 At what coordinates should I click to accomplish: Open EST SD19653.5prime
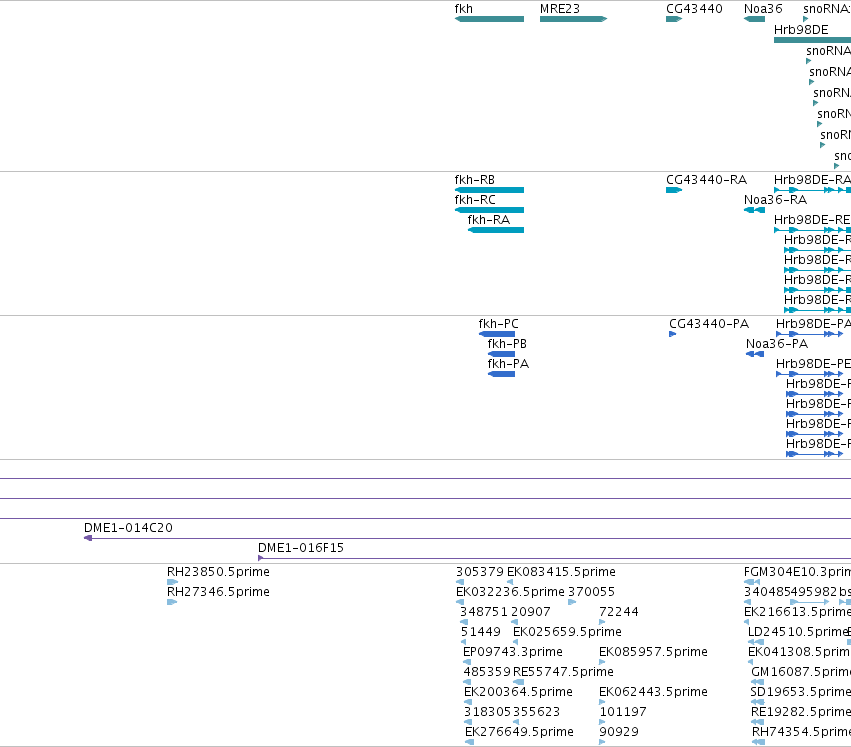click(x=757, y=702)
